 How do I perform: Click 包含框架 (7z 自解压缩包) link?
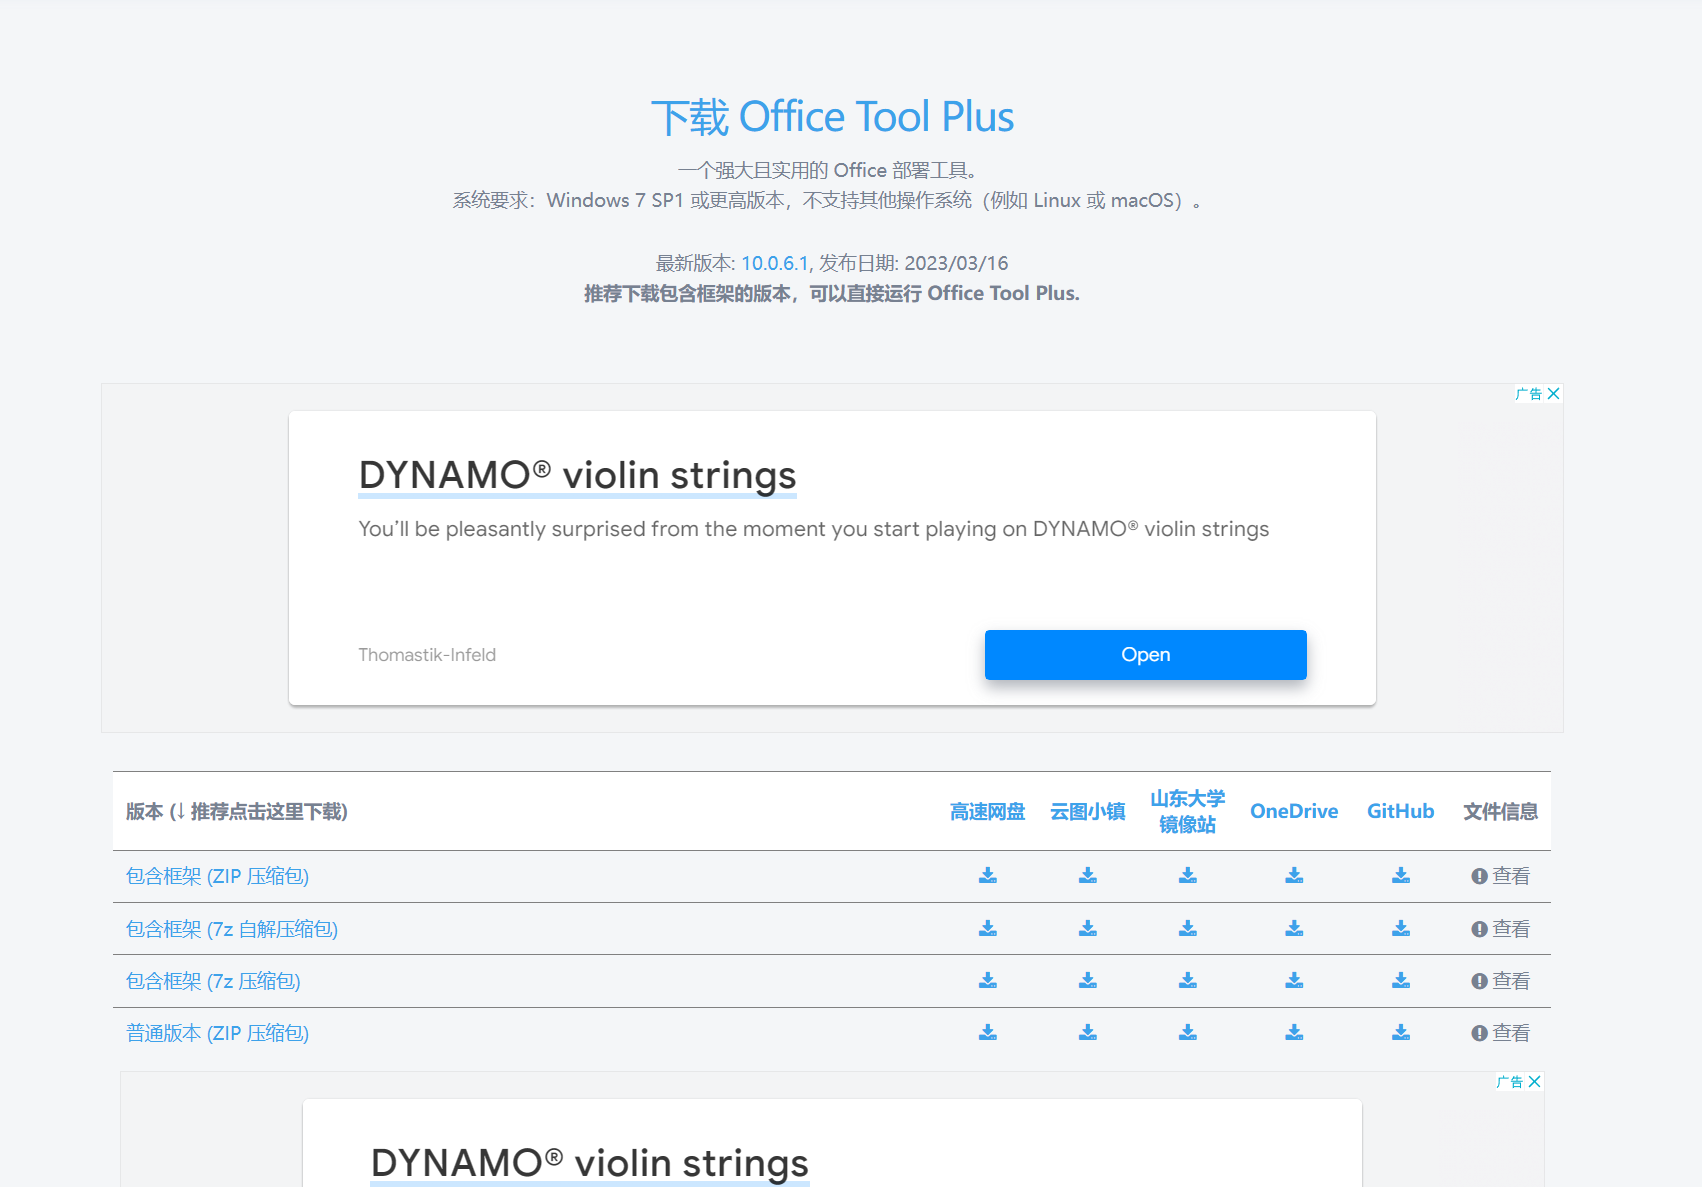(x=232, y=929)
